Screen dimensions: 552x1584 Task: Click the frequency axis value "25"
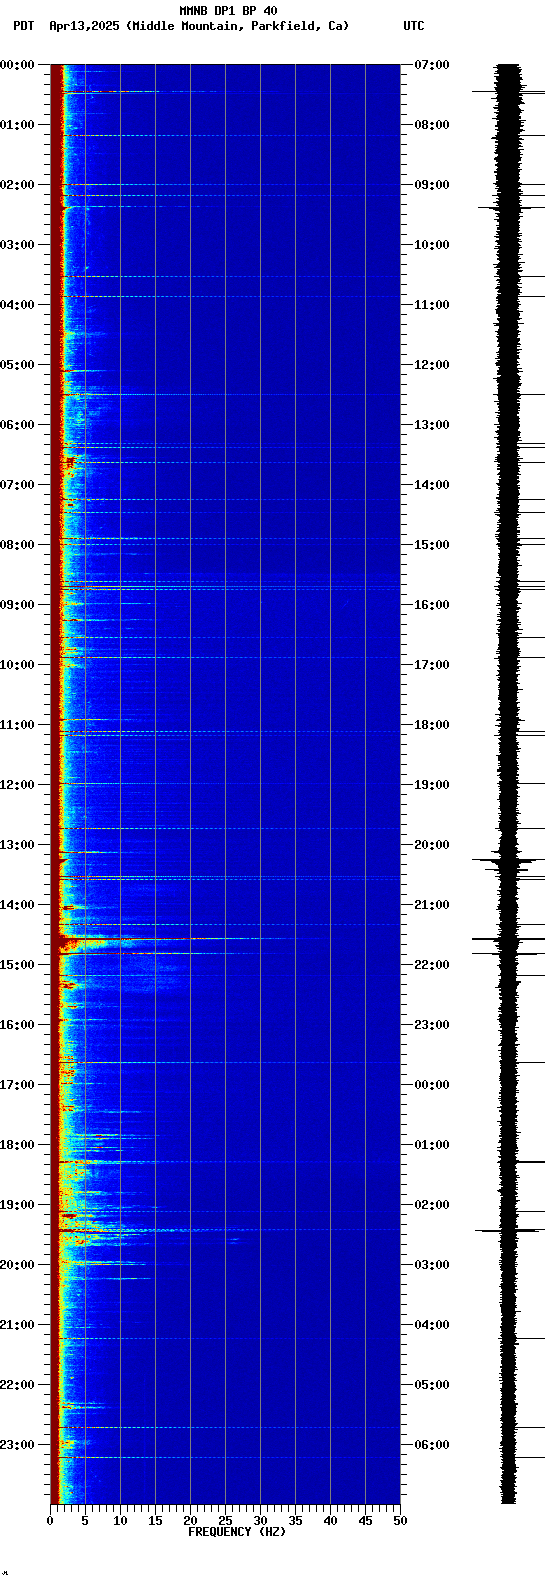click(225, 1521)
